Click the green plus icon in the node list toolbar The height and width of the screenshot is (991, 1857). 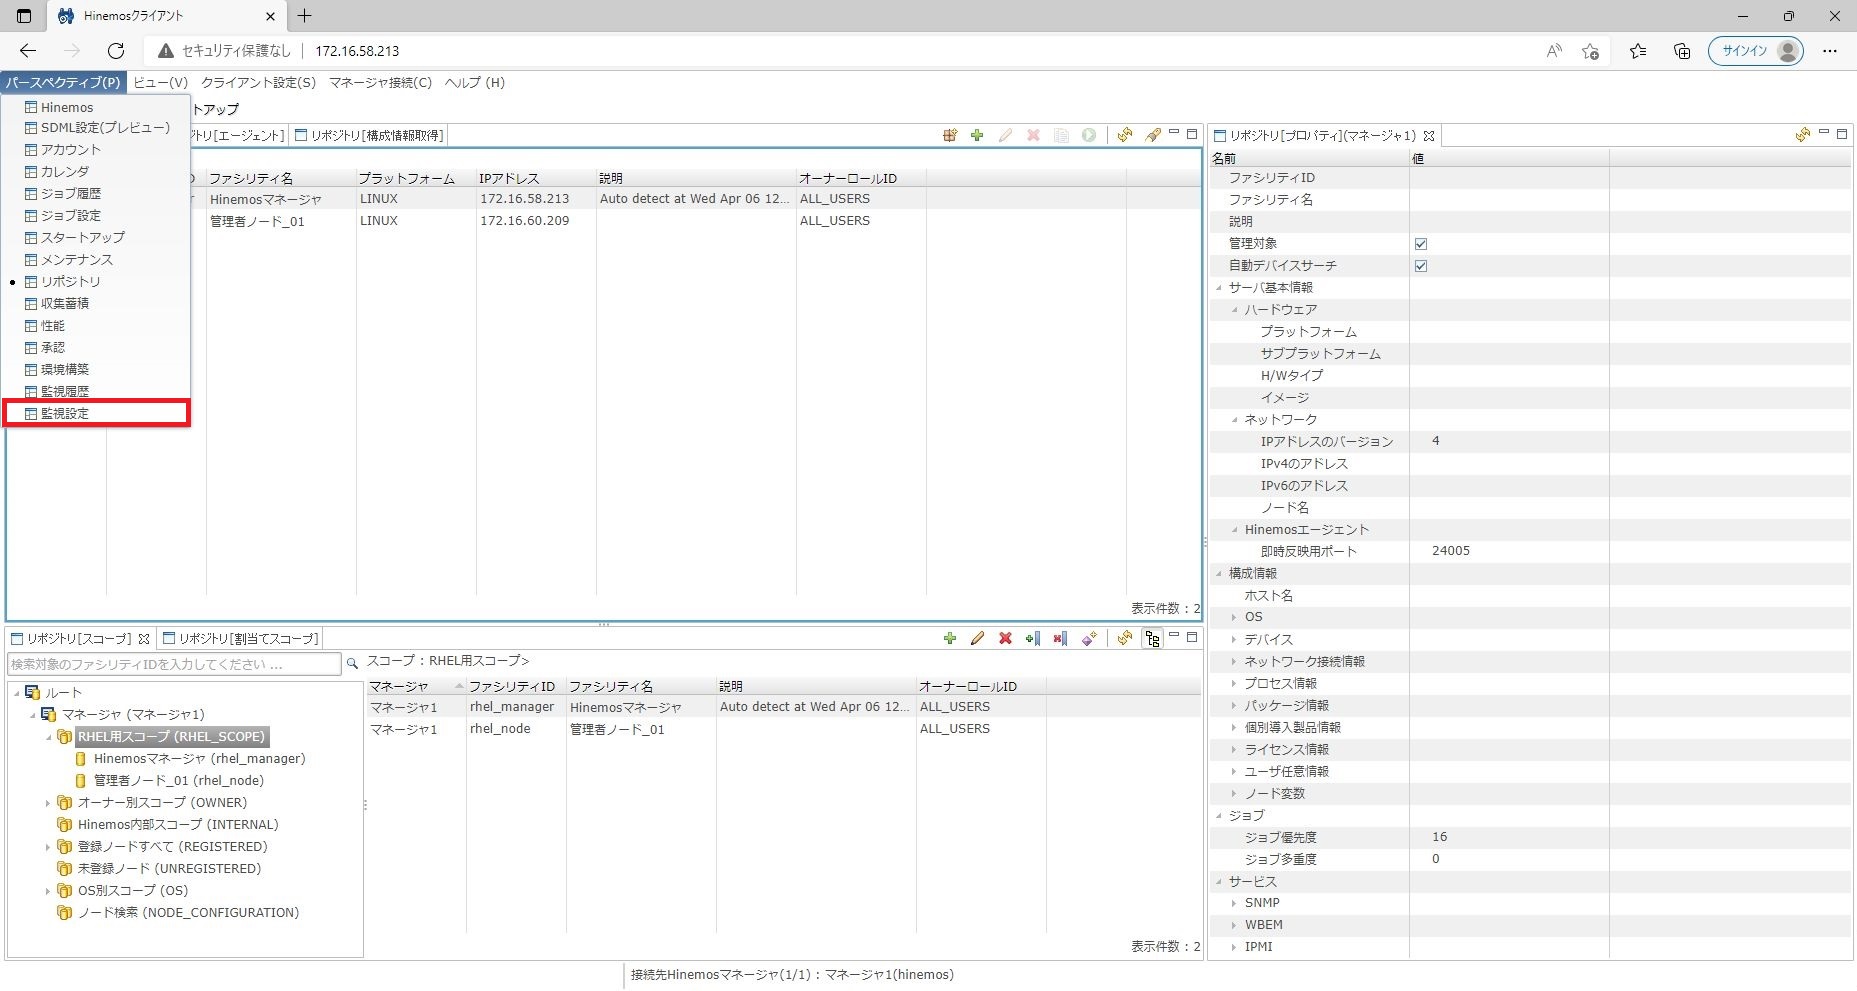(977, 135)
